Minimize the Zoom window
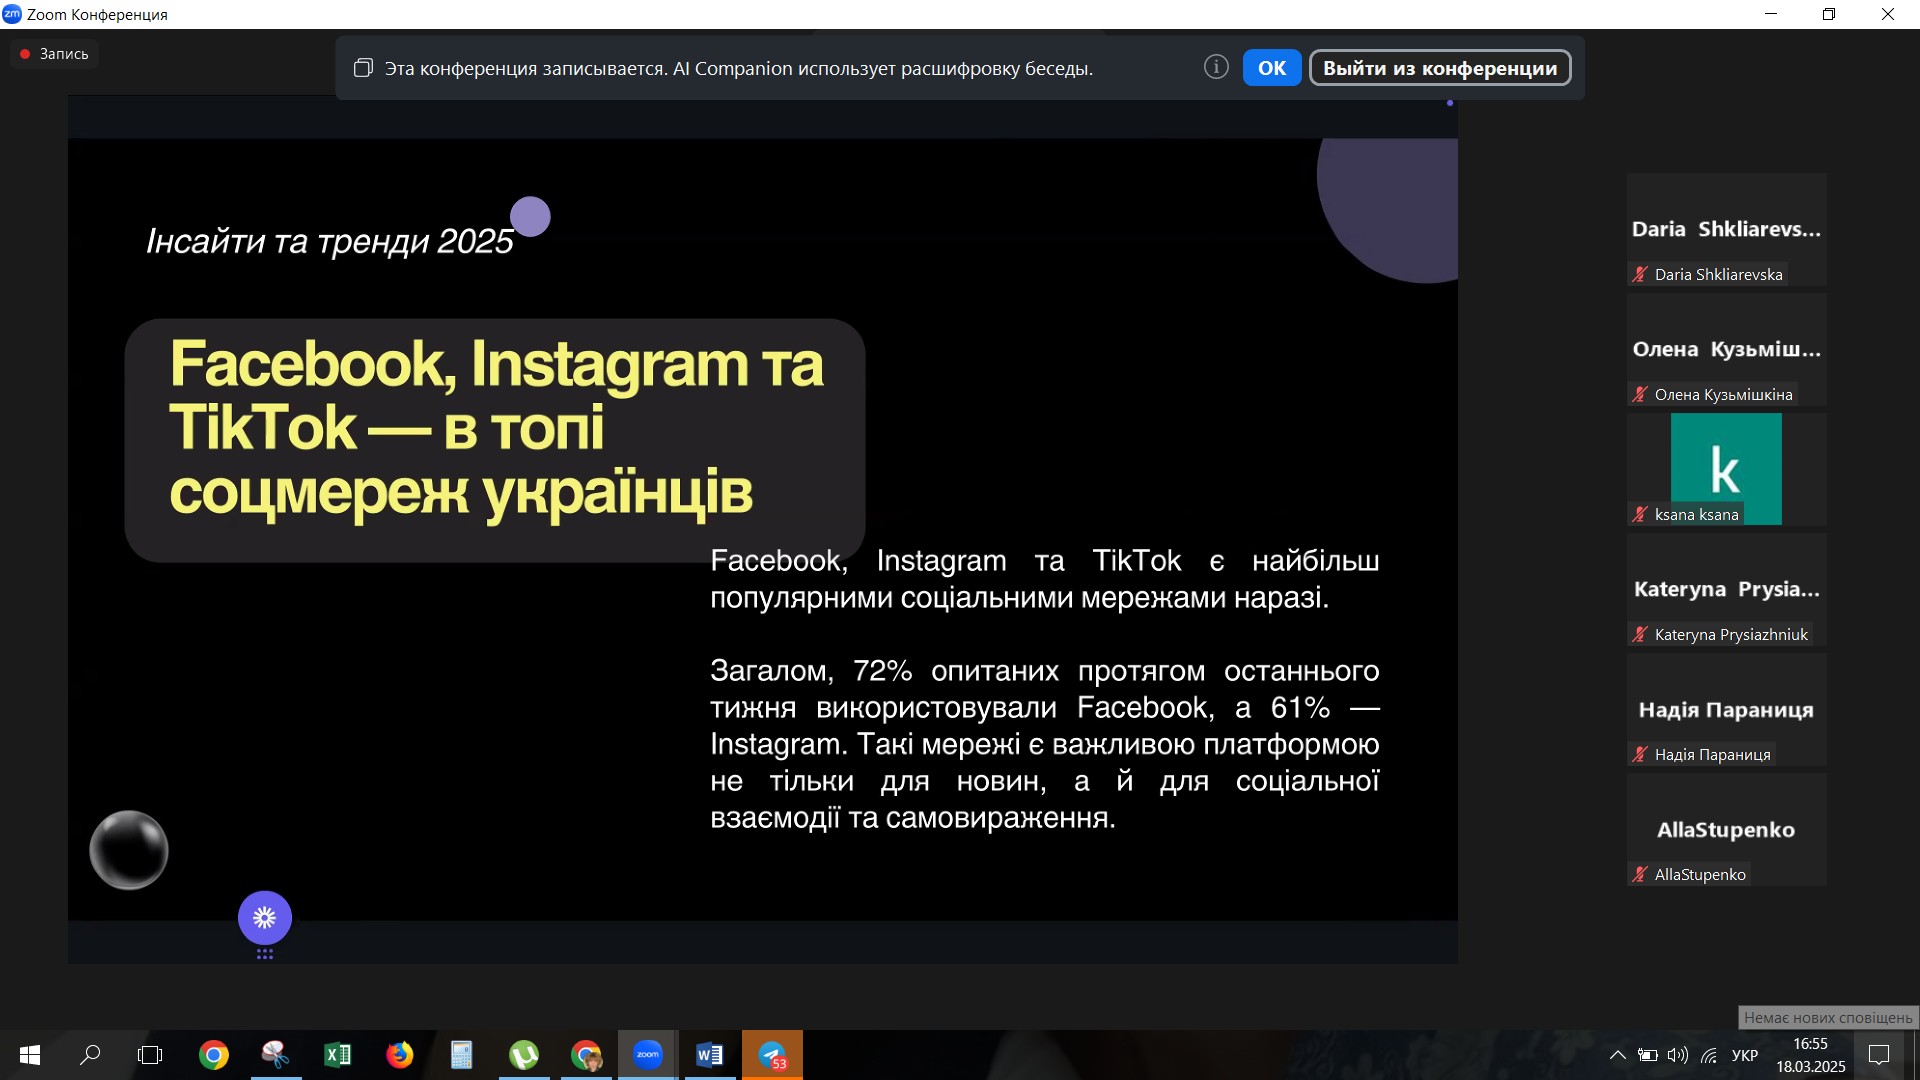The image size is (1920, 1080). click(1771, 14)
